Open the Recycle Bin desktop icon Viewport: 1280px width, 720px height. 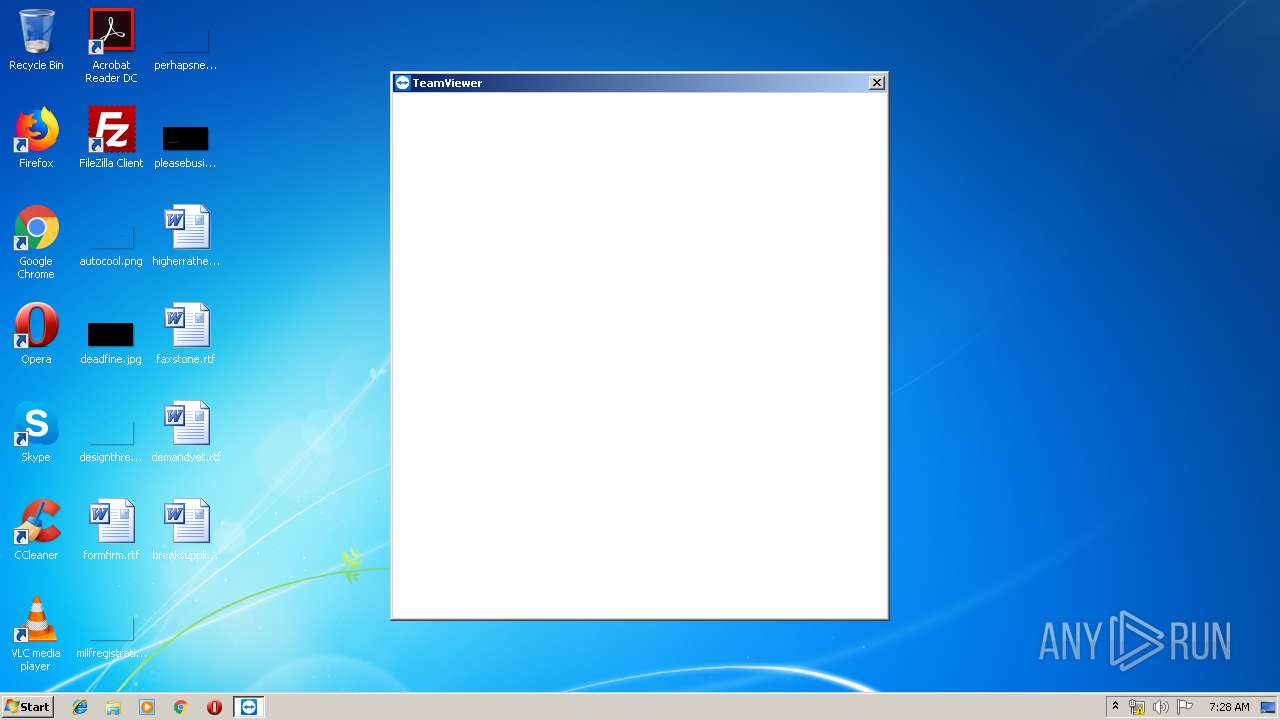pyautogui.click(x=36, y=40)
